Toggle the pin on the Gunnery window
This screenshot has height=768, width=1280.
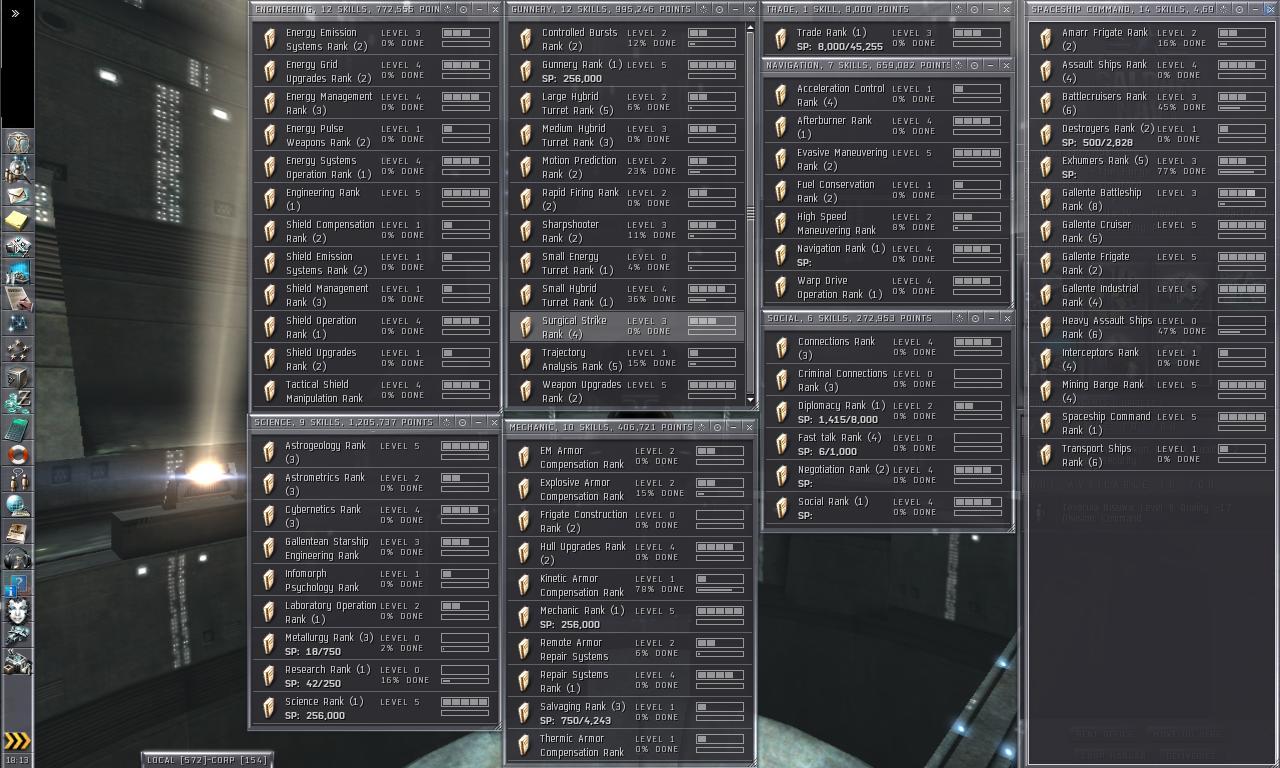click(x=703, y=9)
